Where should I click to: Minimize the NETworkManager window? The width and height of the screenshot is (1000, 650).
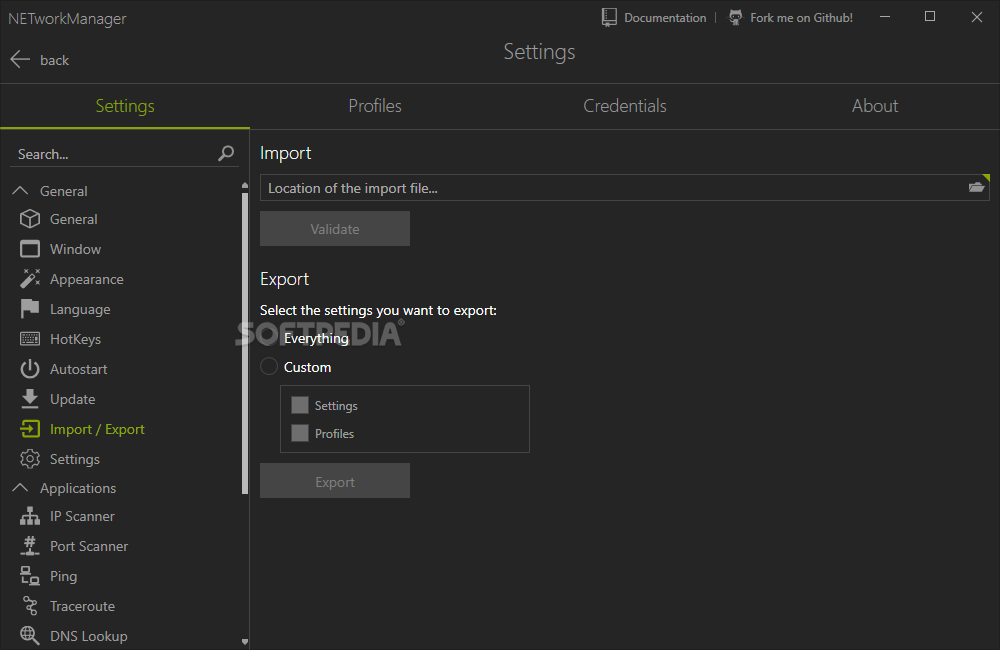[885, 17]
